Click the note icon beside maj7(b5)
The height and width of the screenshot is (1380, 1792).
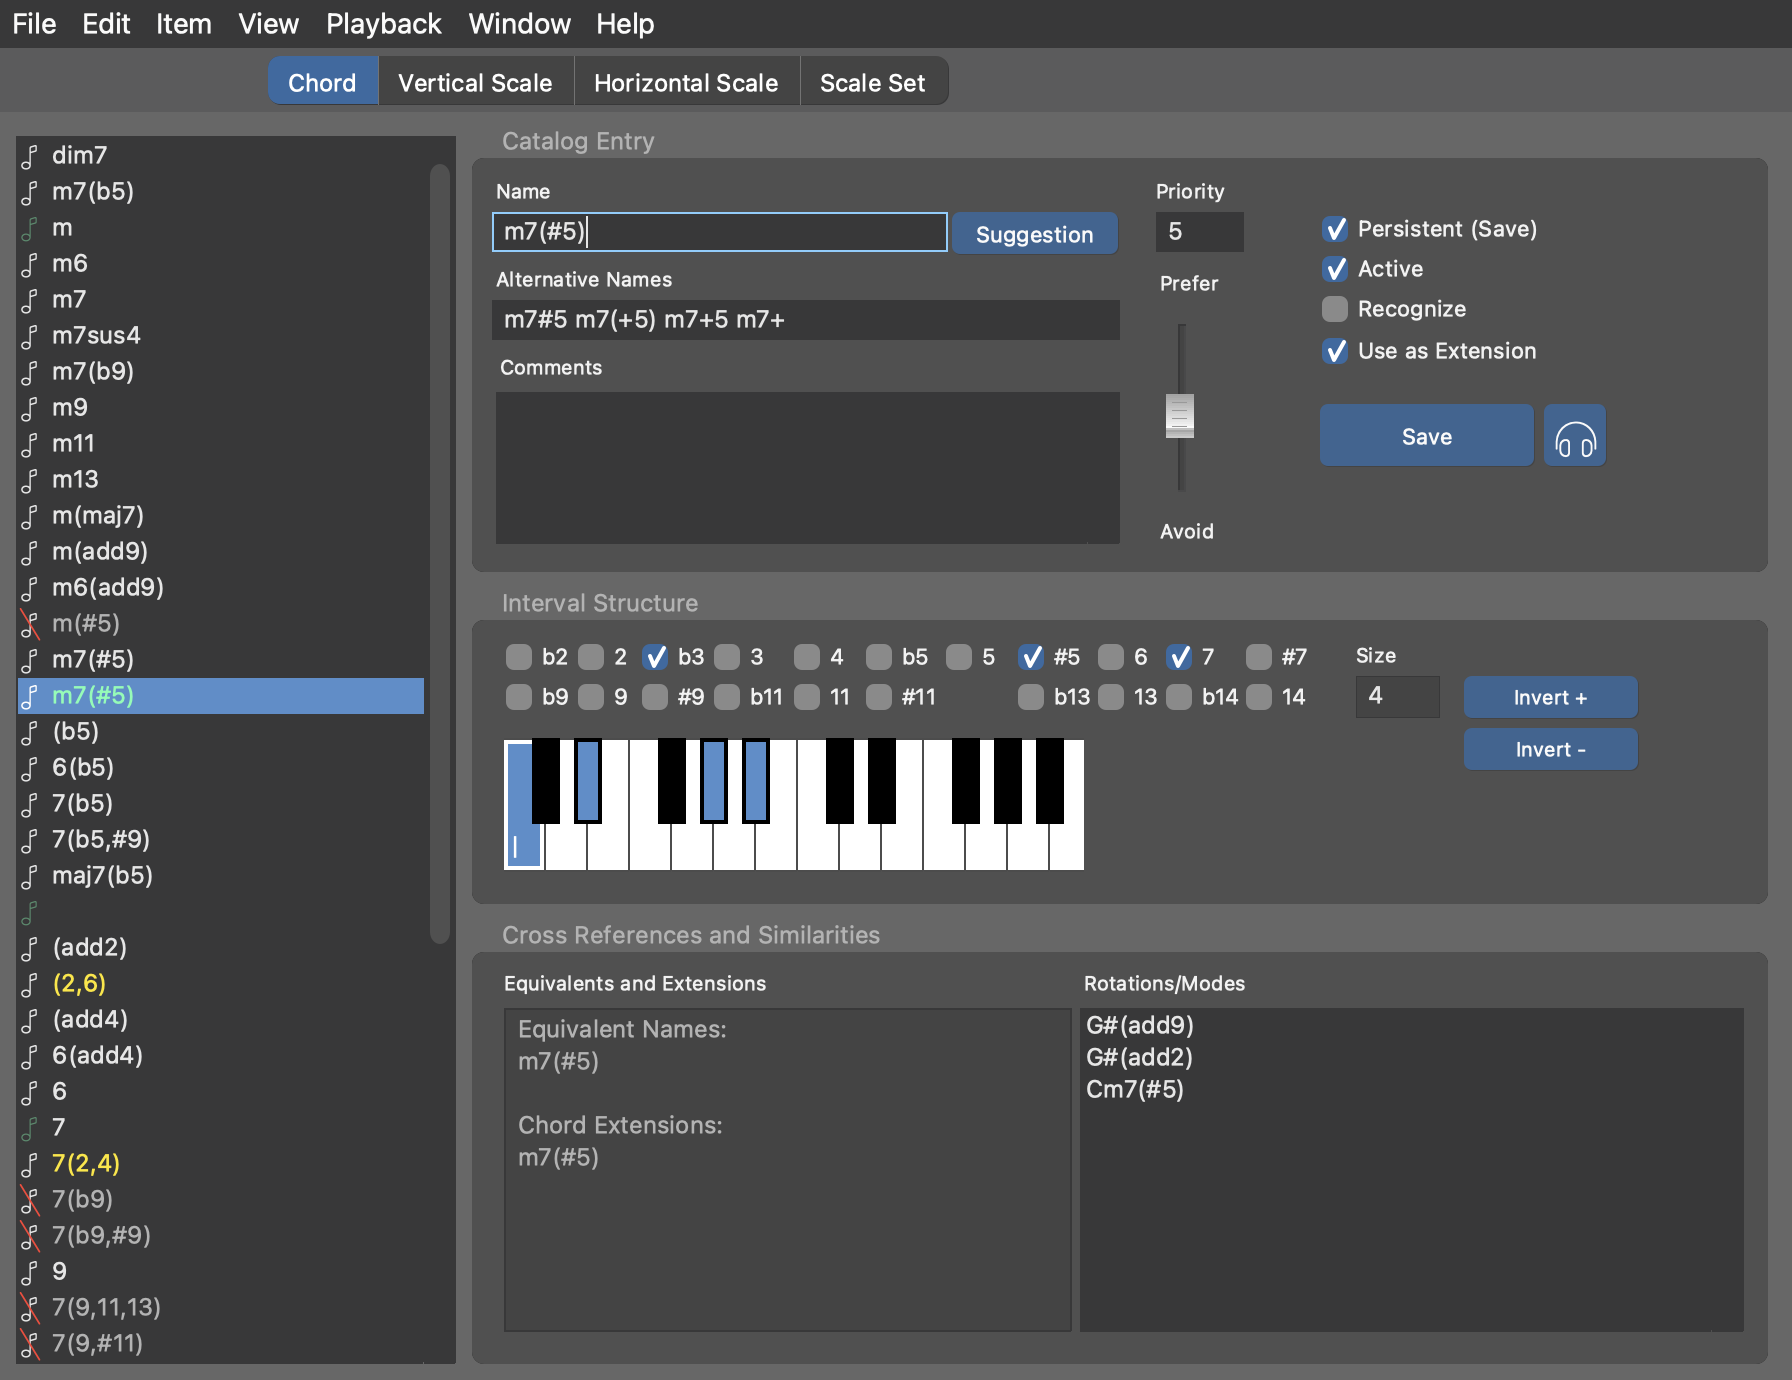click(30, 876)
